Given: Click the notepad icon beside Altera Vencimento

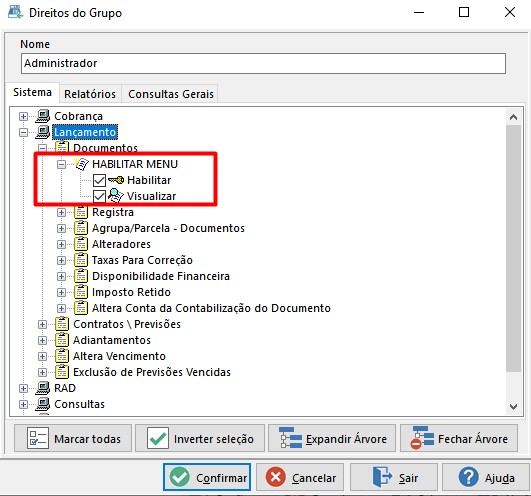Looking at the screenshot, I should [62, 356].
